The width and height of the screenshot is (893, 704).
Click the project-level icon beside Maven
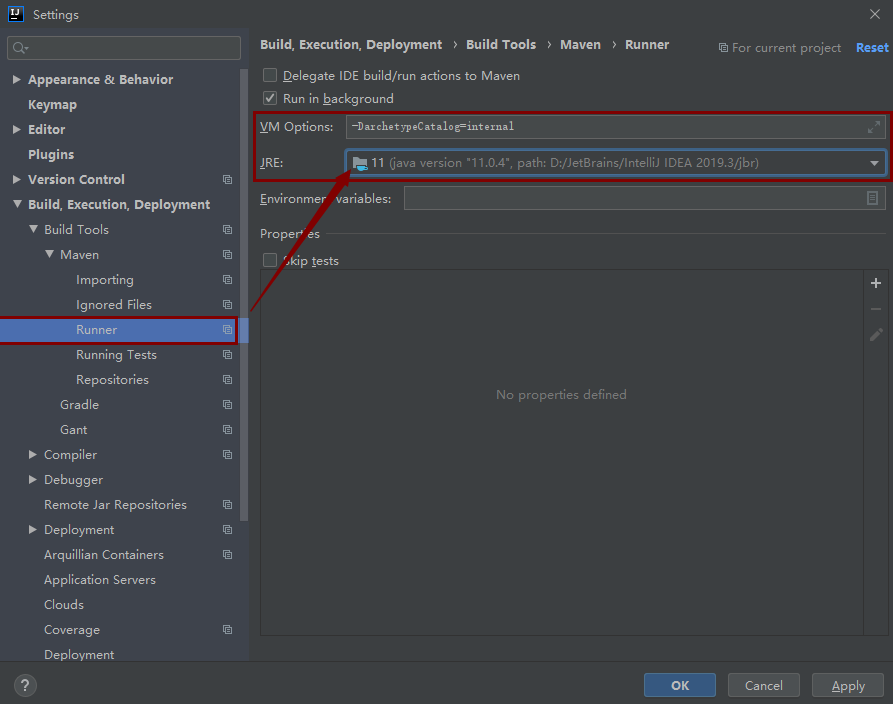click(x=227, y=255)
